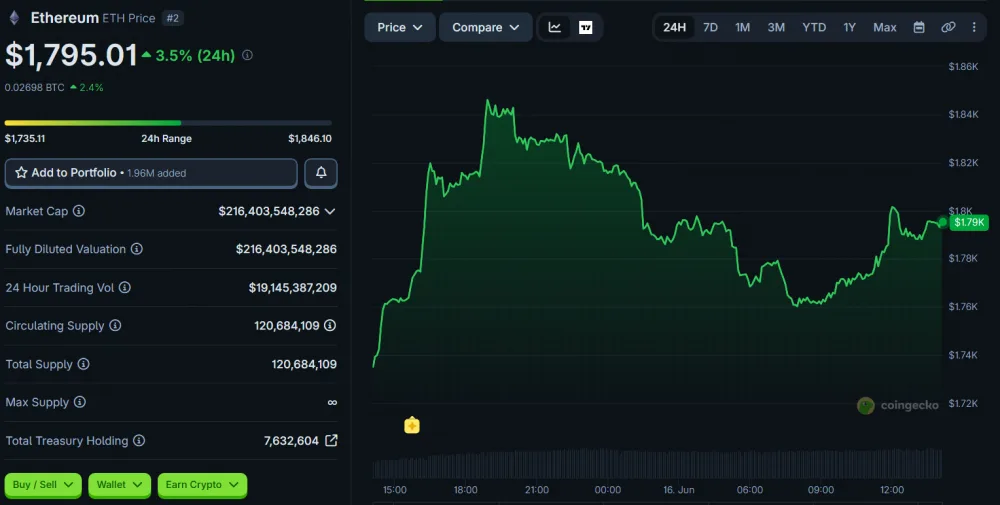
Task: Open the Earn Crypto dropdown
Action: (x=202, y=485)
